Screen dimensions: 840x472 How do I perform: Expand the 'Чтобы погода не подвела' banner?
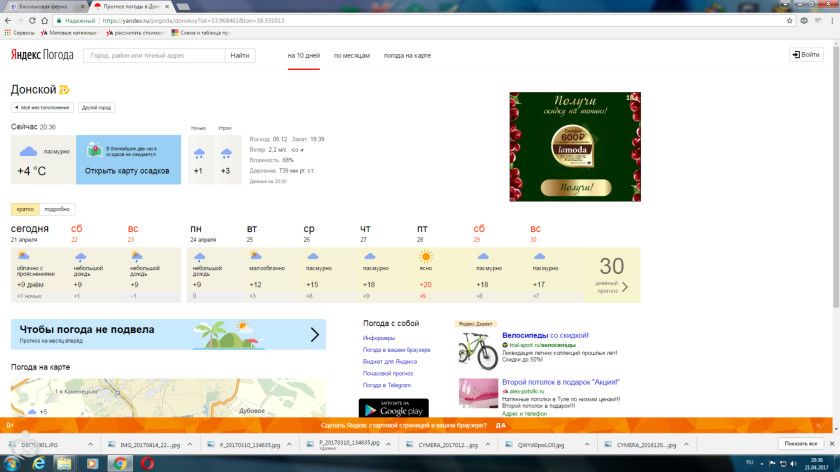(315, 335)
